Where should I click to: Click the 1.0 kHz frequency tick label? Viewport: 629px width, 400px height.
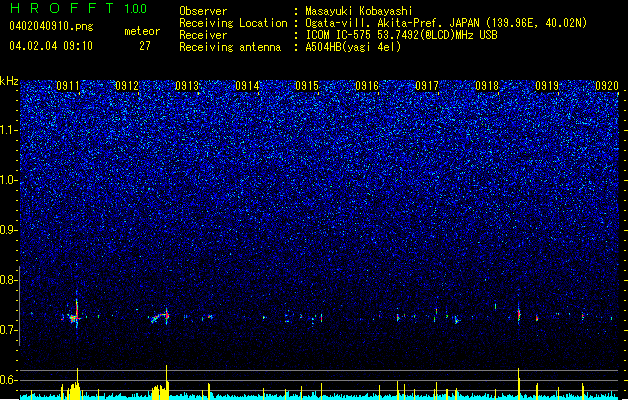(9, 180)
